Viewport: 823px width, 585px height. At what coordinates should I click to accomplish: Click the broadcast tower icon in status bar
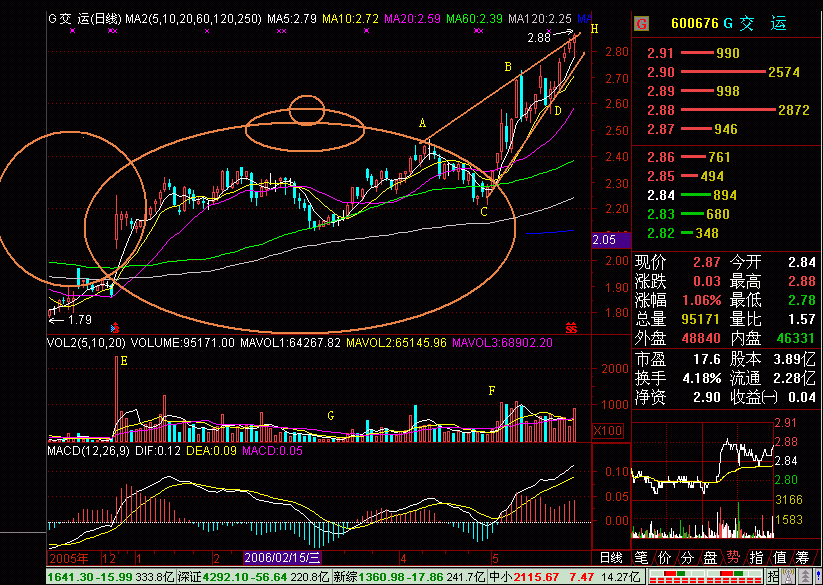tap(788, 577)
